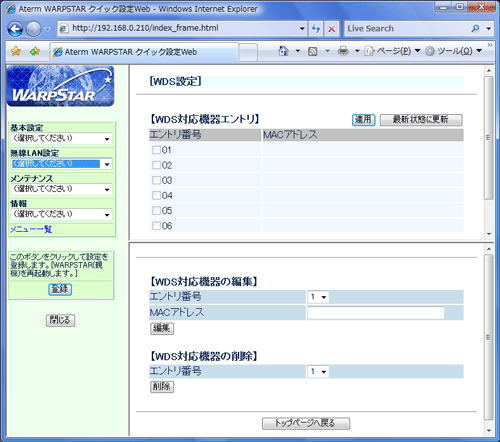Stop loading with the red X icon
The width and height of the screenshot is (500, 442).
point(332,29)
